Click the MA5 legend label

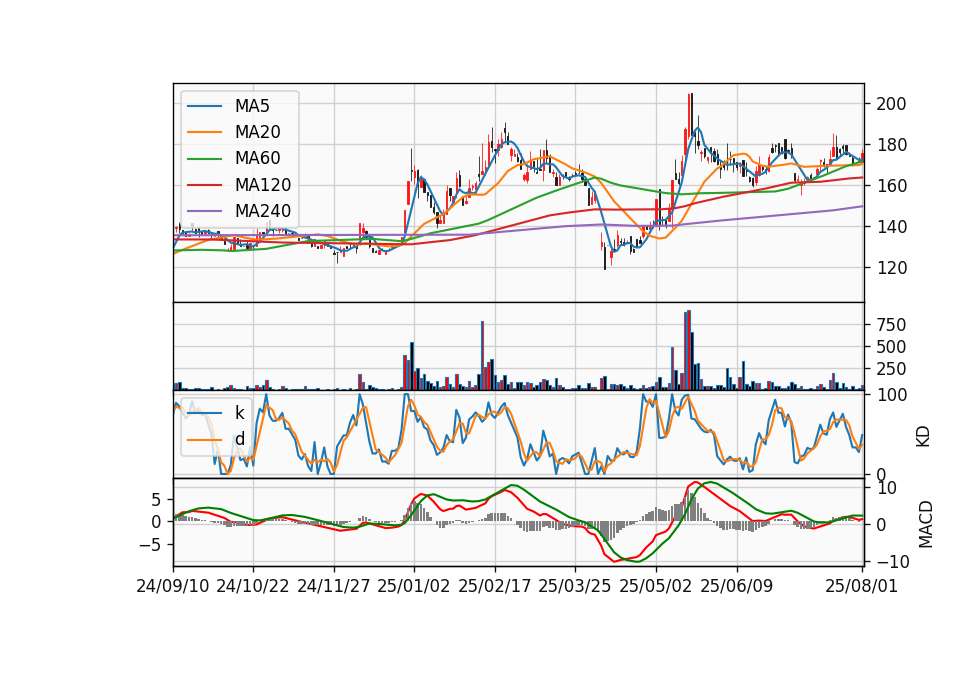(252, 106)
